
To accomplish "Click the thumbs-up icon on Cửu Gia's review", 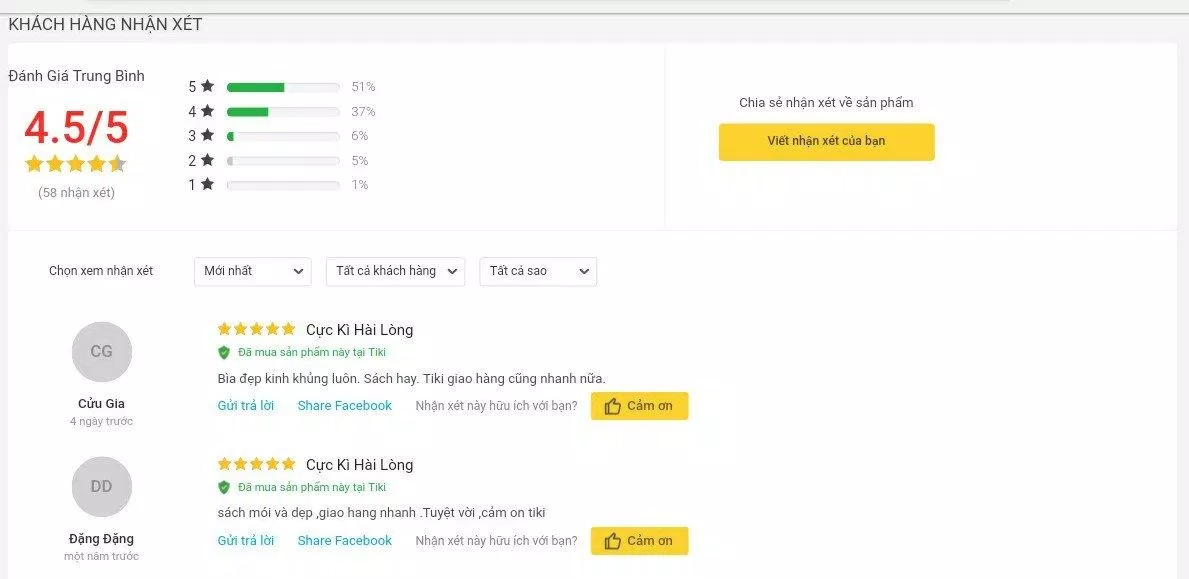I will point(612,406).
